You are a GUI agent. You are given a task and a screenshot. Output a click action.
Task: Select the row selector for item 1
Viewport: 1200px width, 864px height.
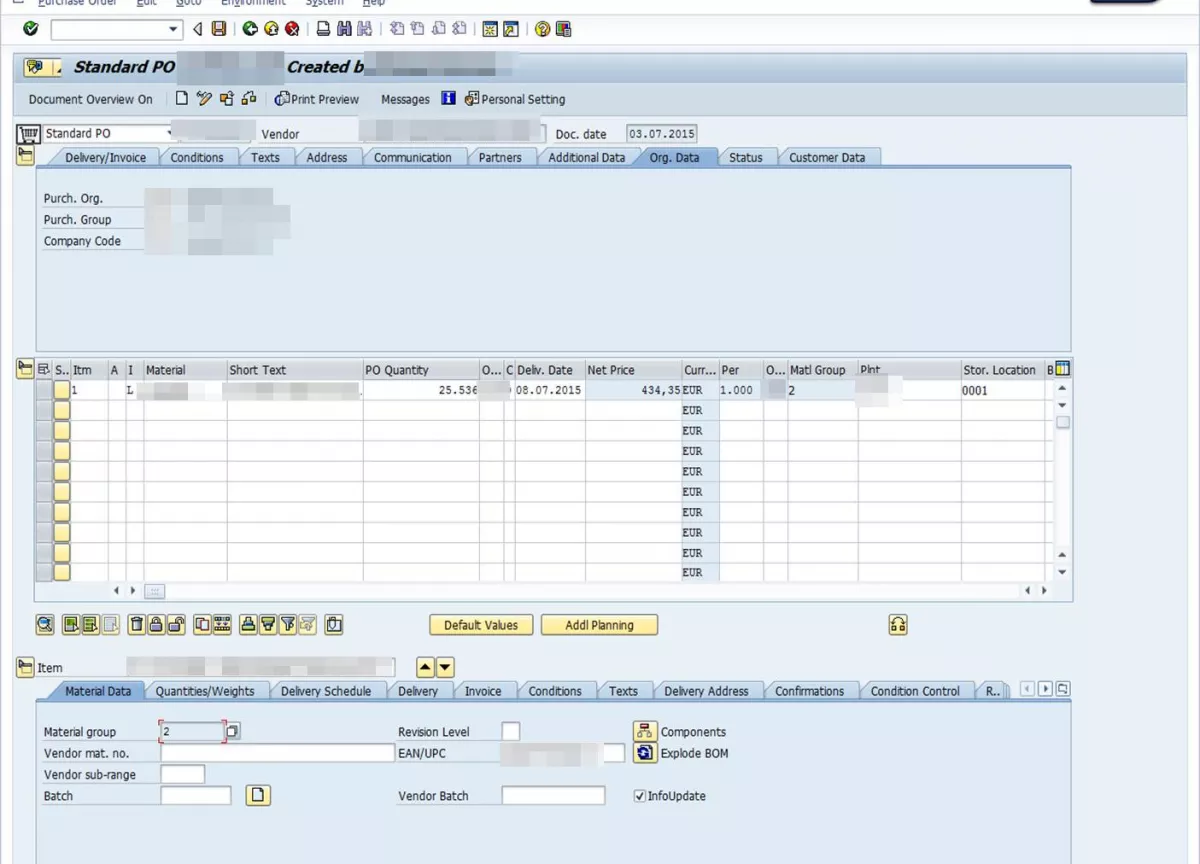45,390
